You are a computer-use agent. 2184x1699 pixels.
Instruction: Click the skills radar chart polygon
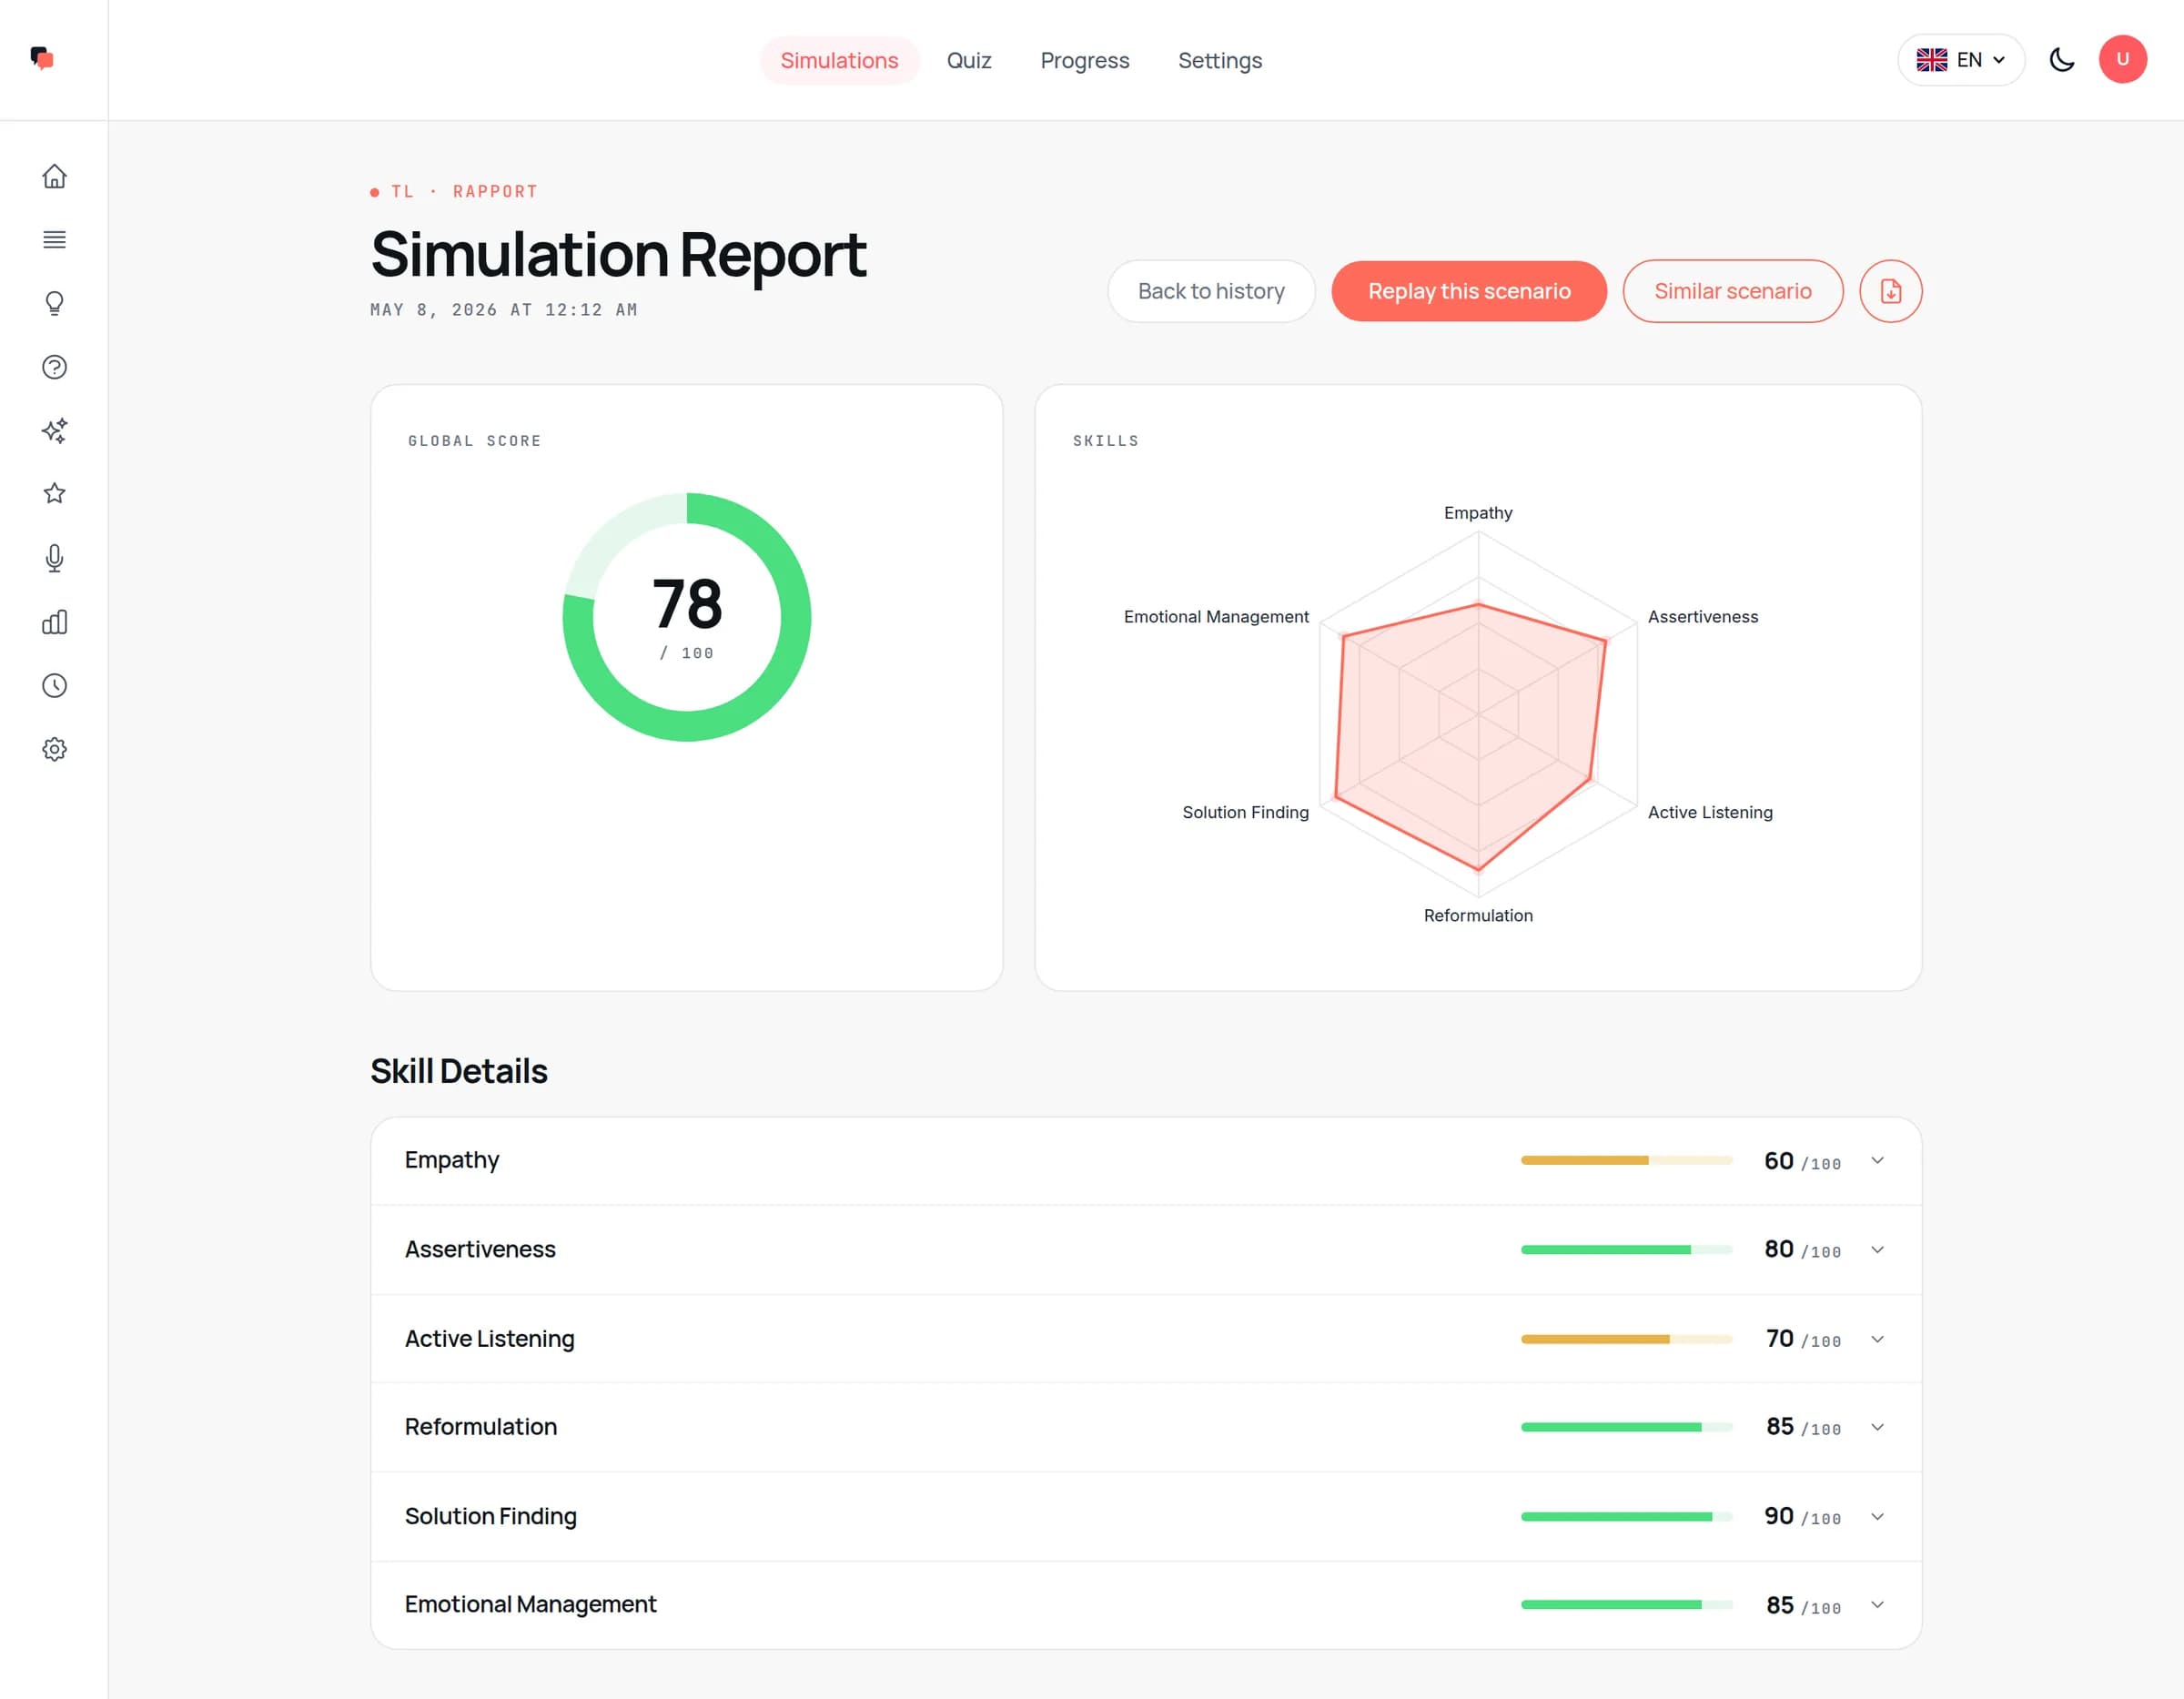(1472, 736)
